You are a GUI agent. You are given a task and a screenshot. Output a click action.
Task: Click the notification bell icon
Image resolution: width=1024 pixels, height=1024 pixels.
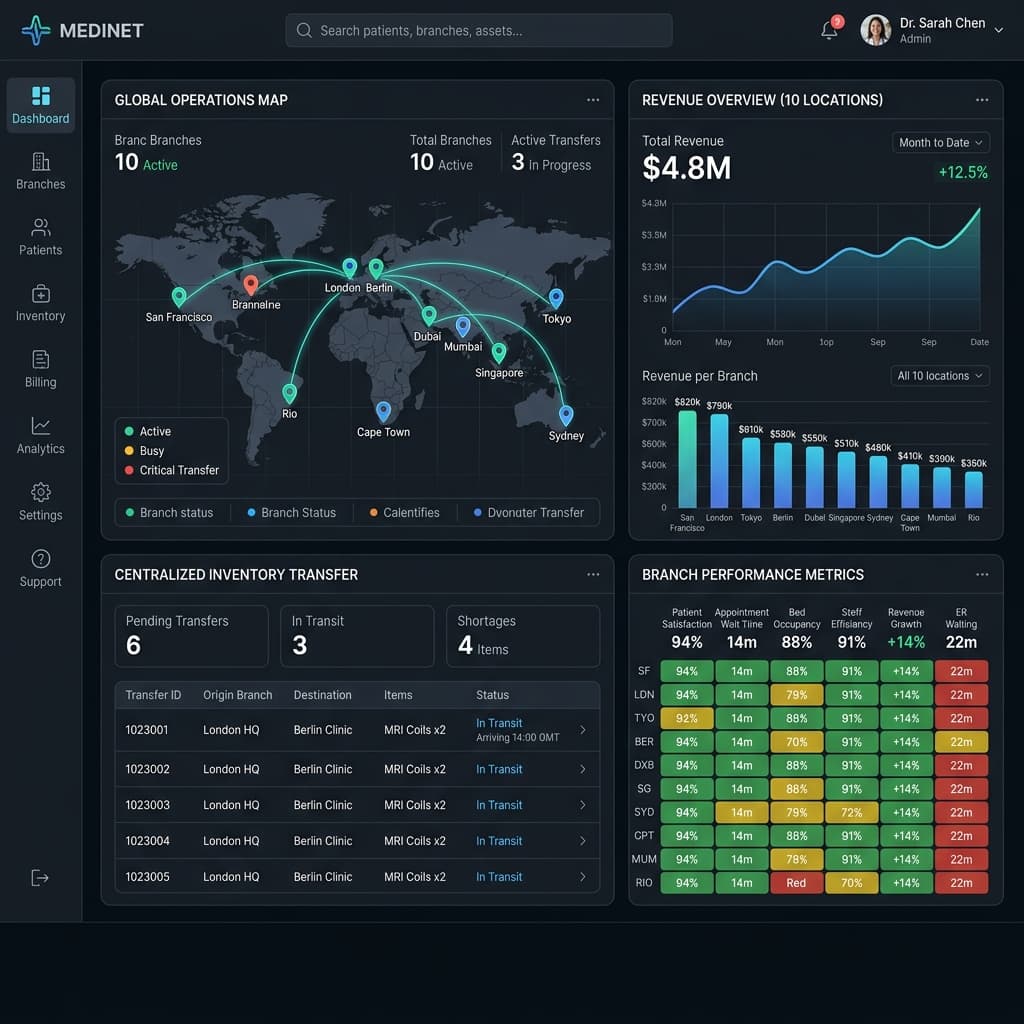tap(829, 30)
